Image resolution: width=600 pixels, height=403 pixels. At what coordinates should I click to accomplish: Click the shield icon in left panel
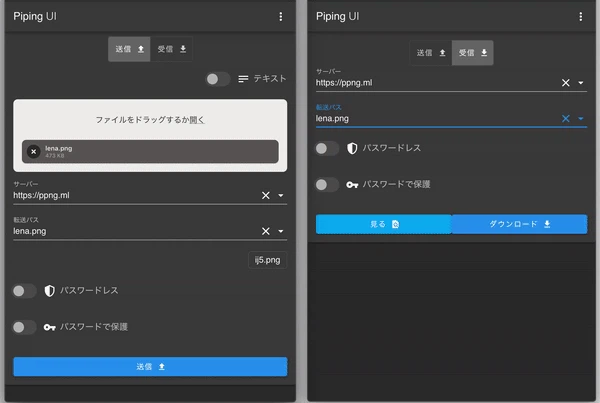click(49, 291)
